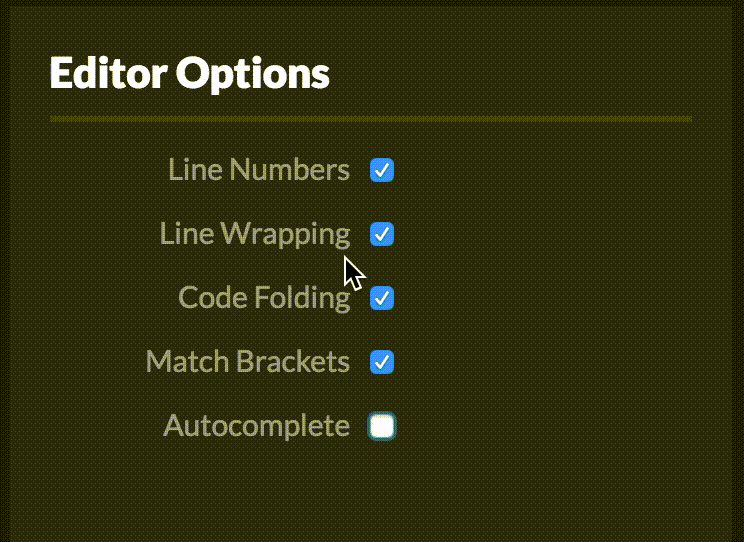
Task: Select the Code Folding label
Action: pyautogui.click(x=264, y=299)
